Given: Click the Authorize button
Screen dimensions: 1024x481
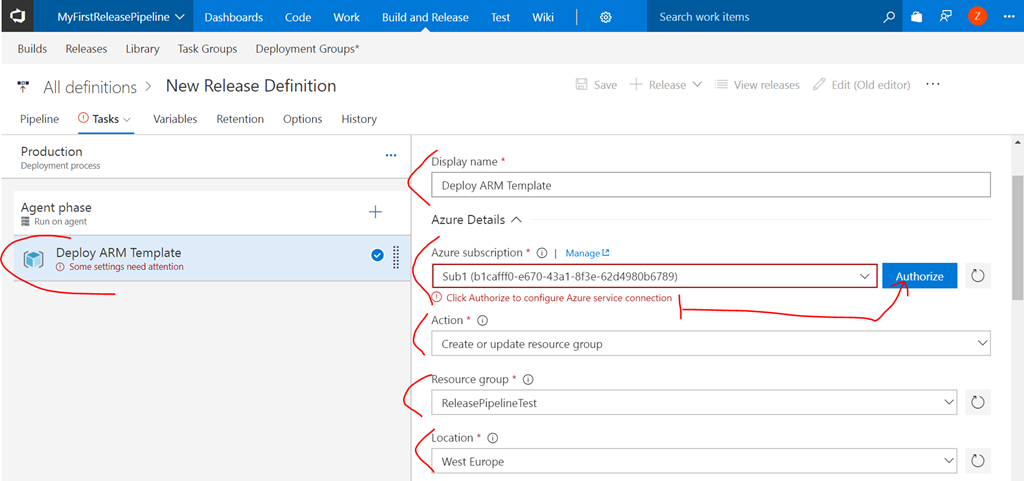Looking at the screenshot, I should [919, 276].
